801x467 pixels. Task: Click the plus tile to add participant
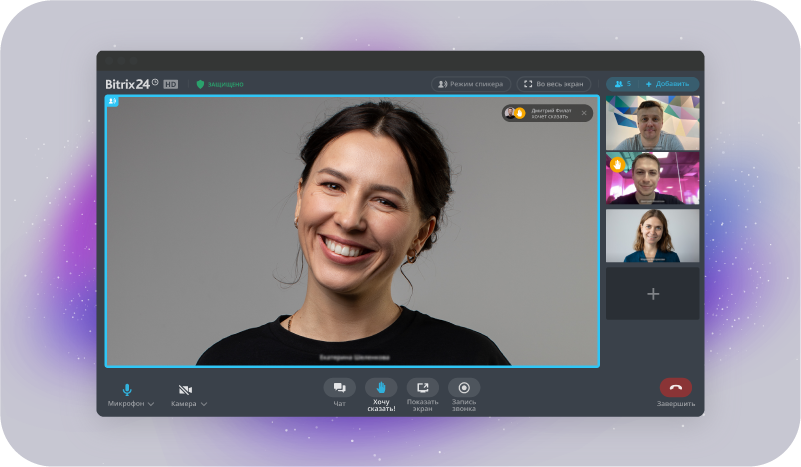652,294
